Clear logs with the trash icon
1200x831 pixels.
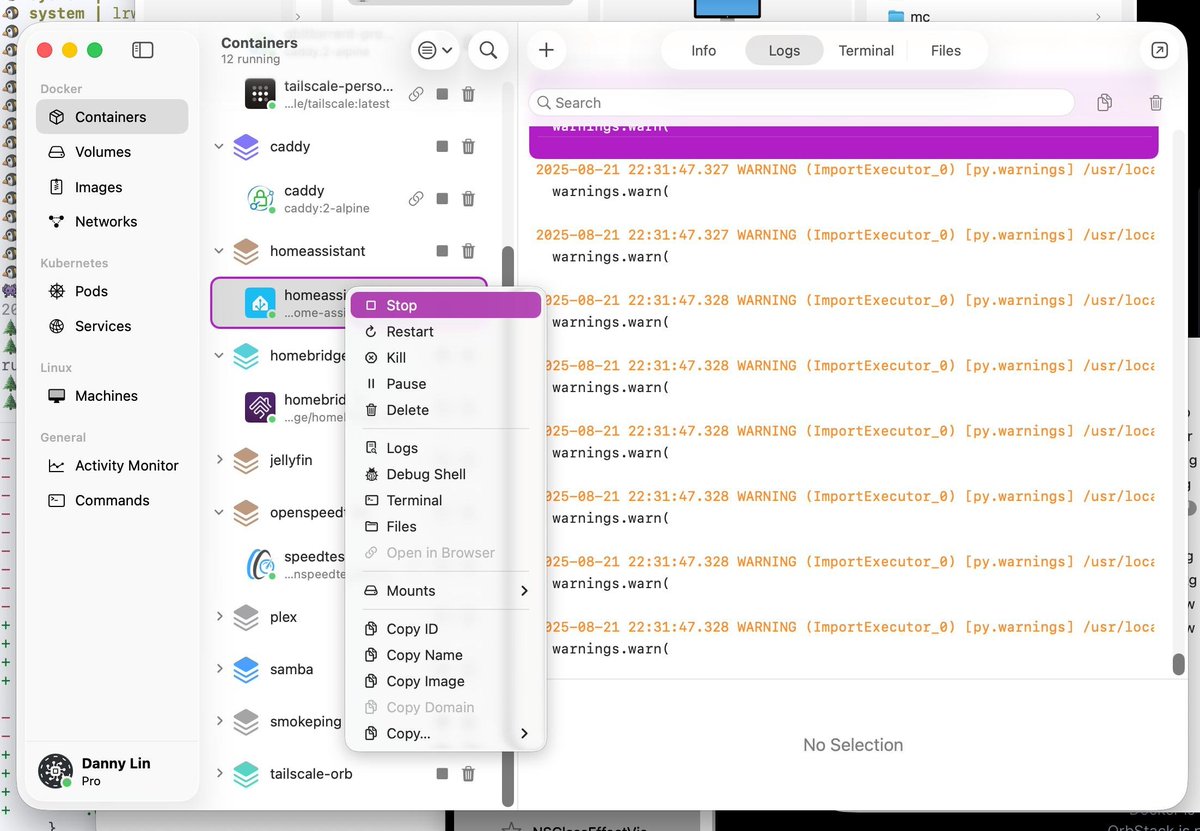click(x=1156, y=102)
